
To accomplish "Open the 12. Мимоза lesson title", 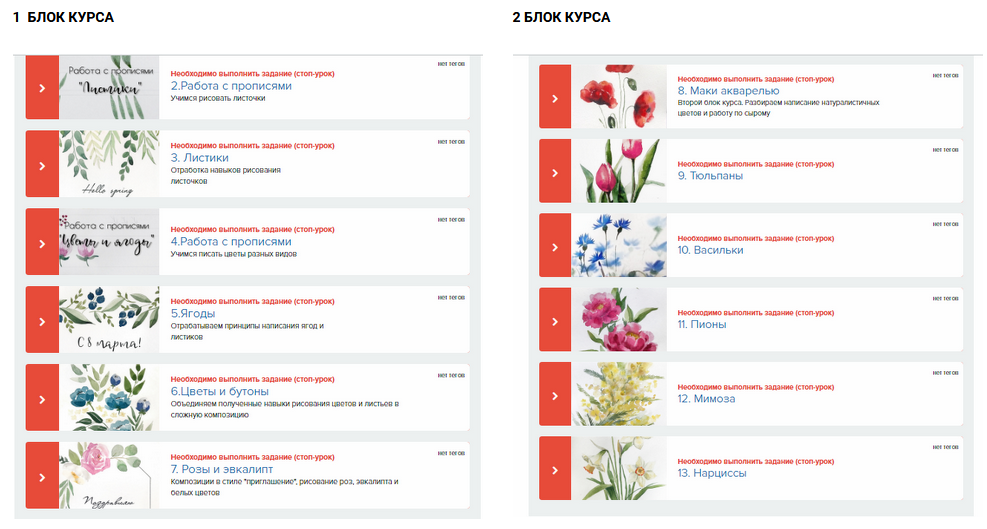I will [x=706, y=398].
